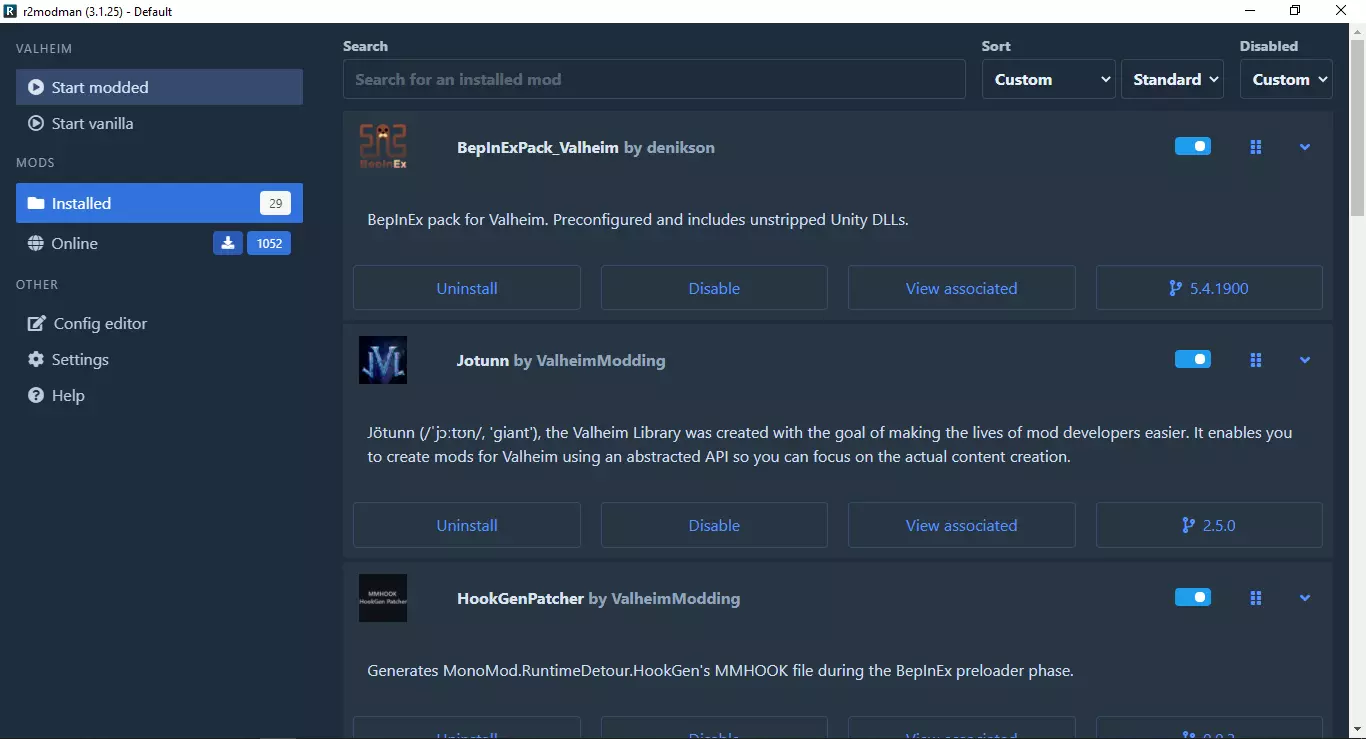Click the drag handle icon for BepInExPack_Valheim

click(x=1256, y=147)
